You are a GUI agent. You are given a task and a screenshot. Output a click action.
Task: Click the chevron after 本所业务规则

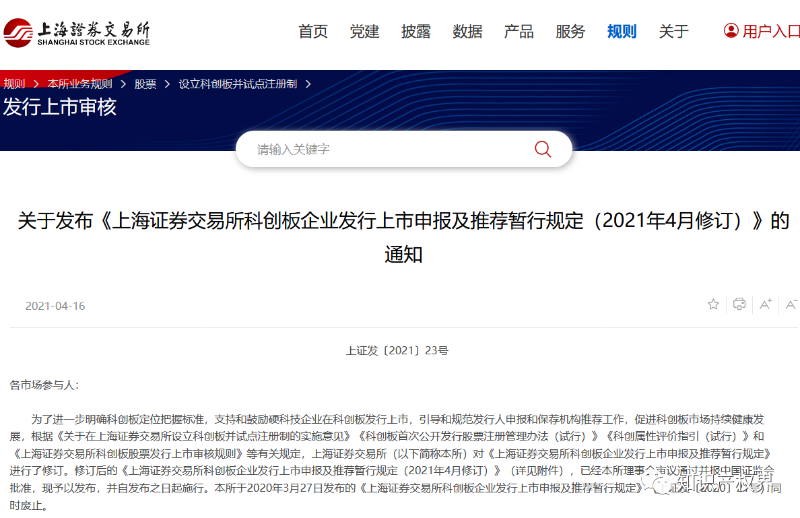click(x=123, y=84)
